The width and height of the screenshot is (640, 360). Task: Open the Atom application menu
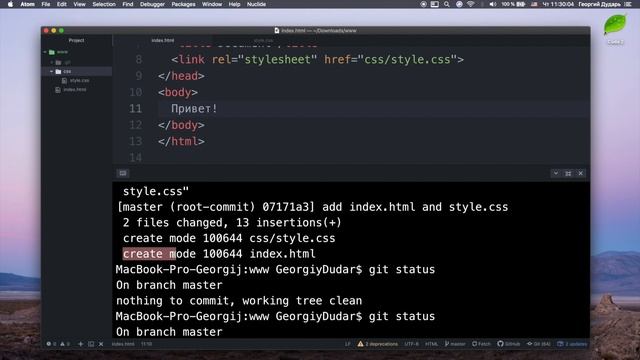pyautogui.click(x=27, y=4)
